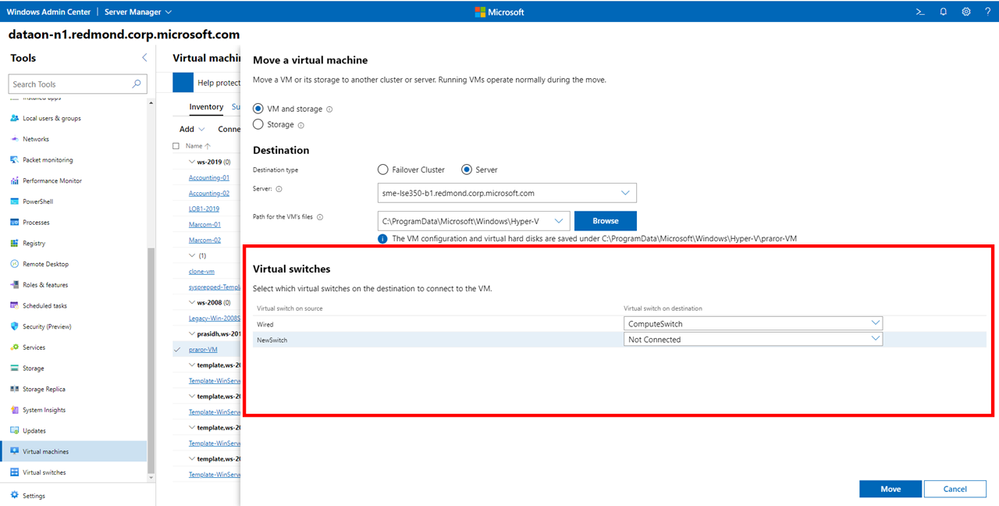Open Virtual switches tool
999x506 pixels.
tap(44, 472)
